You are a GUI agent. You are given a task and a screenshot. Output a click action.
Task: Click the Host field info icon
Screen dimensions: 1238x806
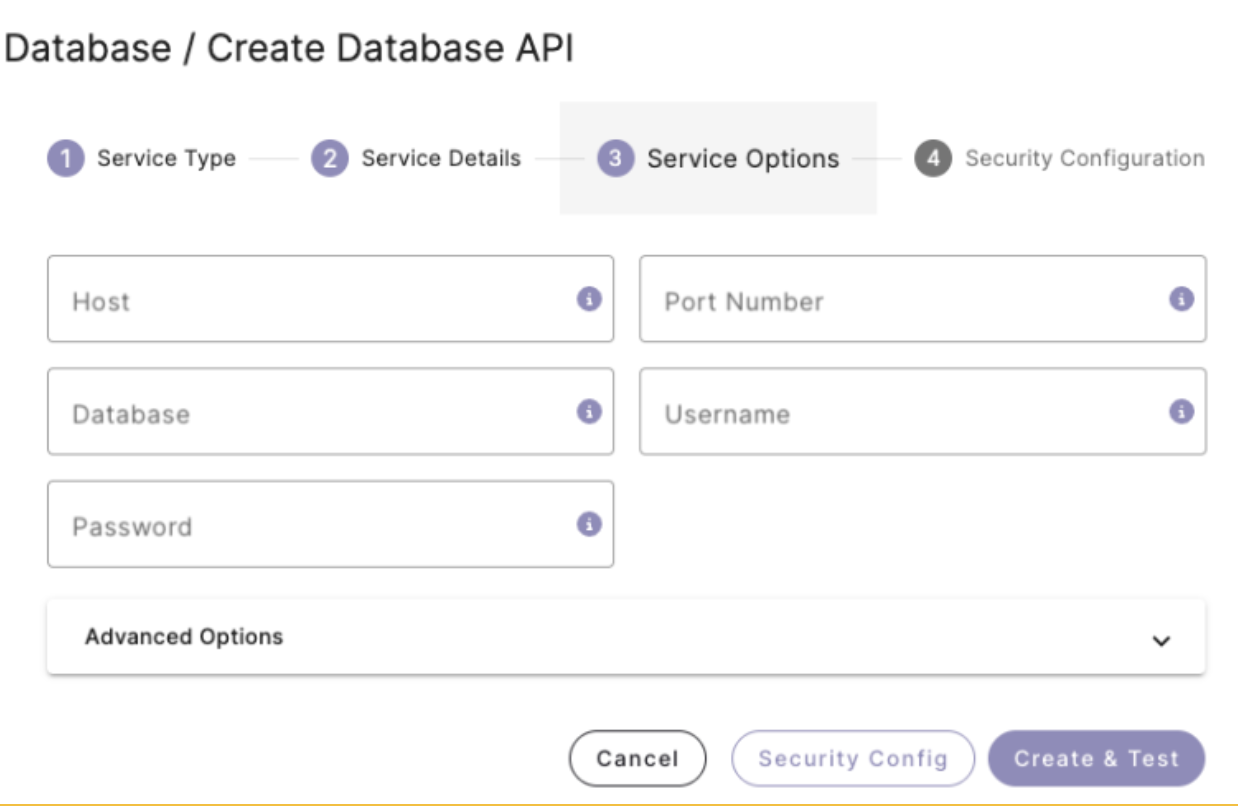pyautogui.click(x=589, y=299)
